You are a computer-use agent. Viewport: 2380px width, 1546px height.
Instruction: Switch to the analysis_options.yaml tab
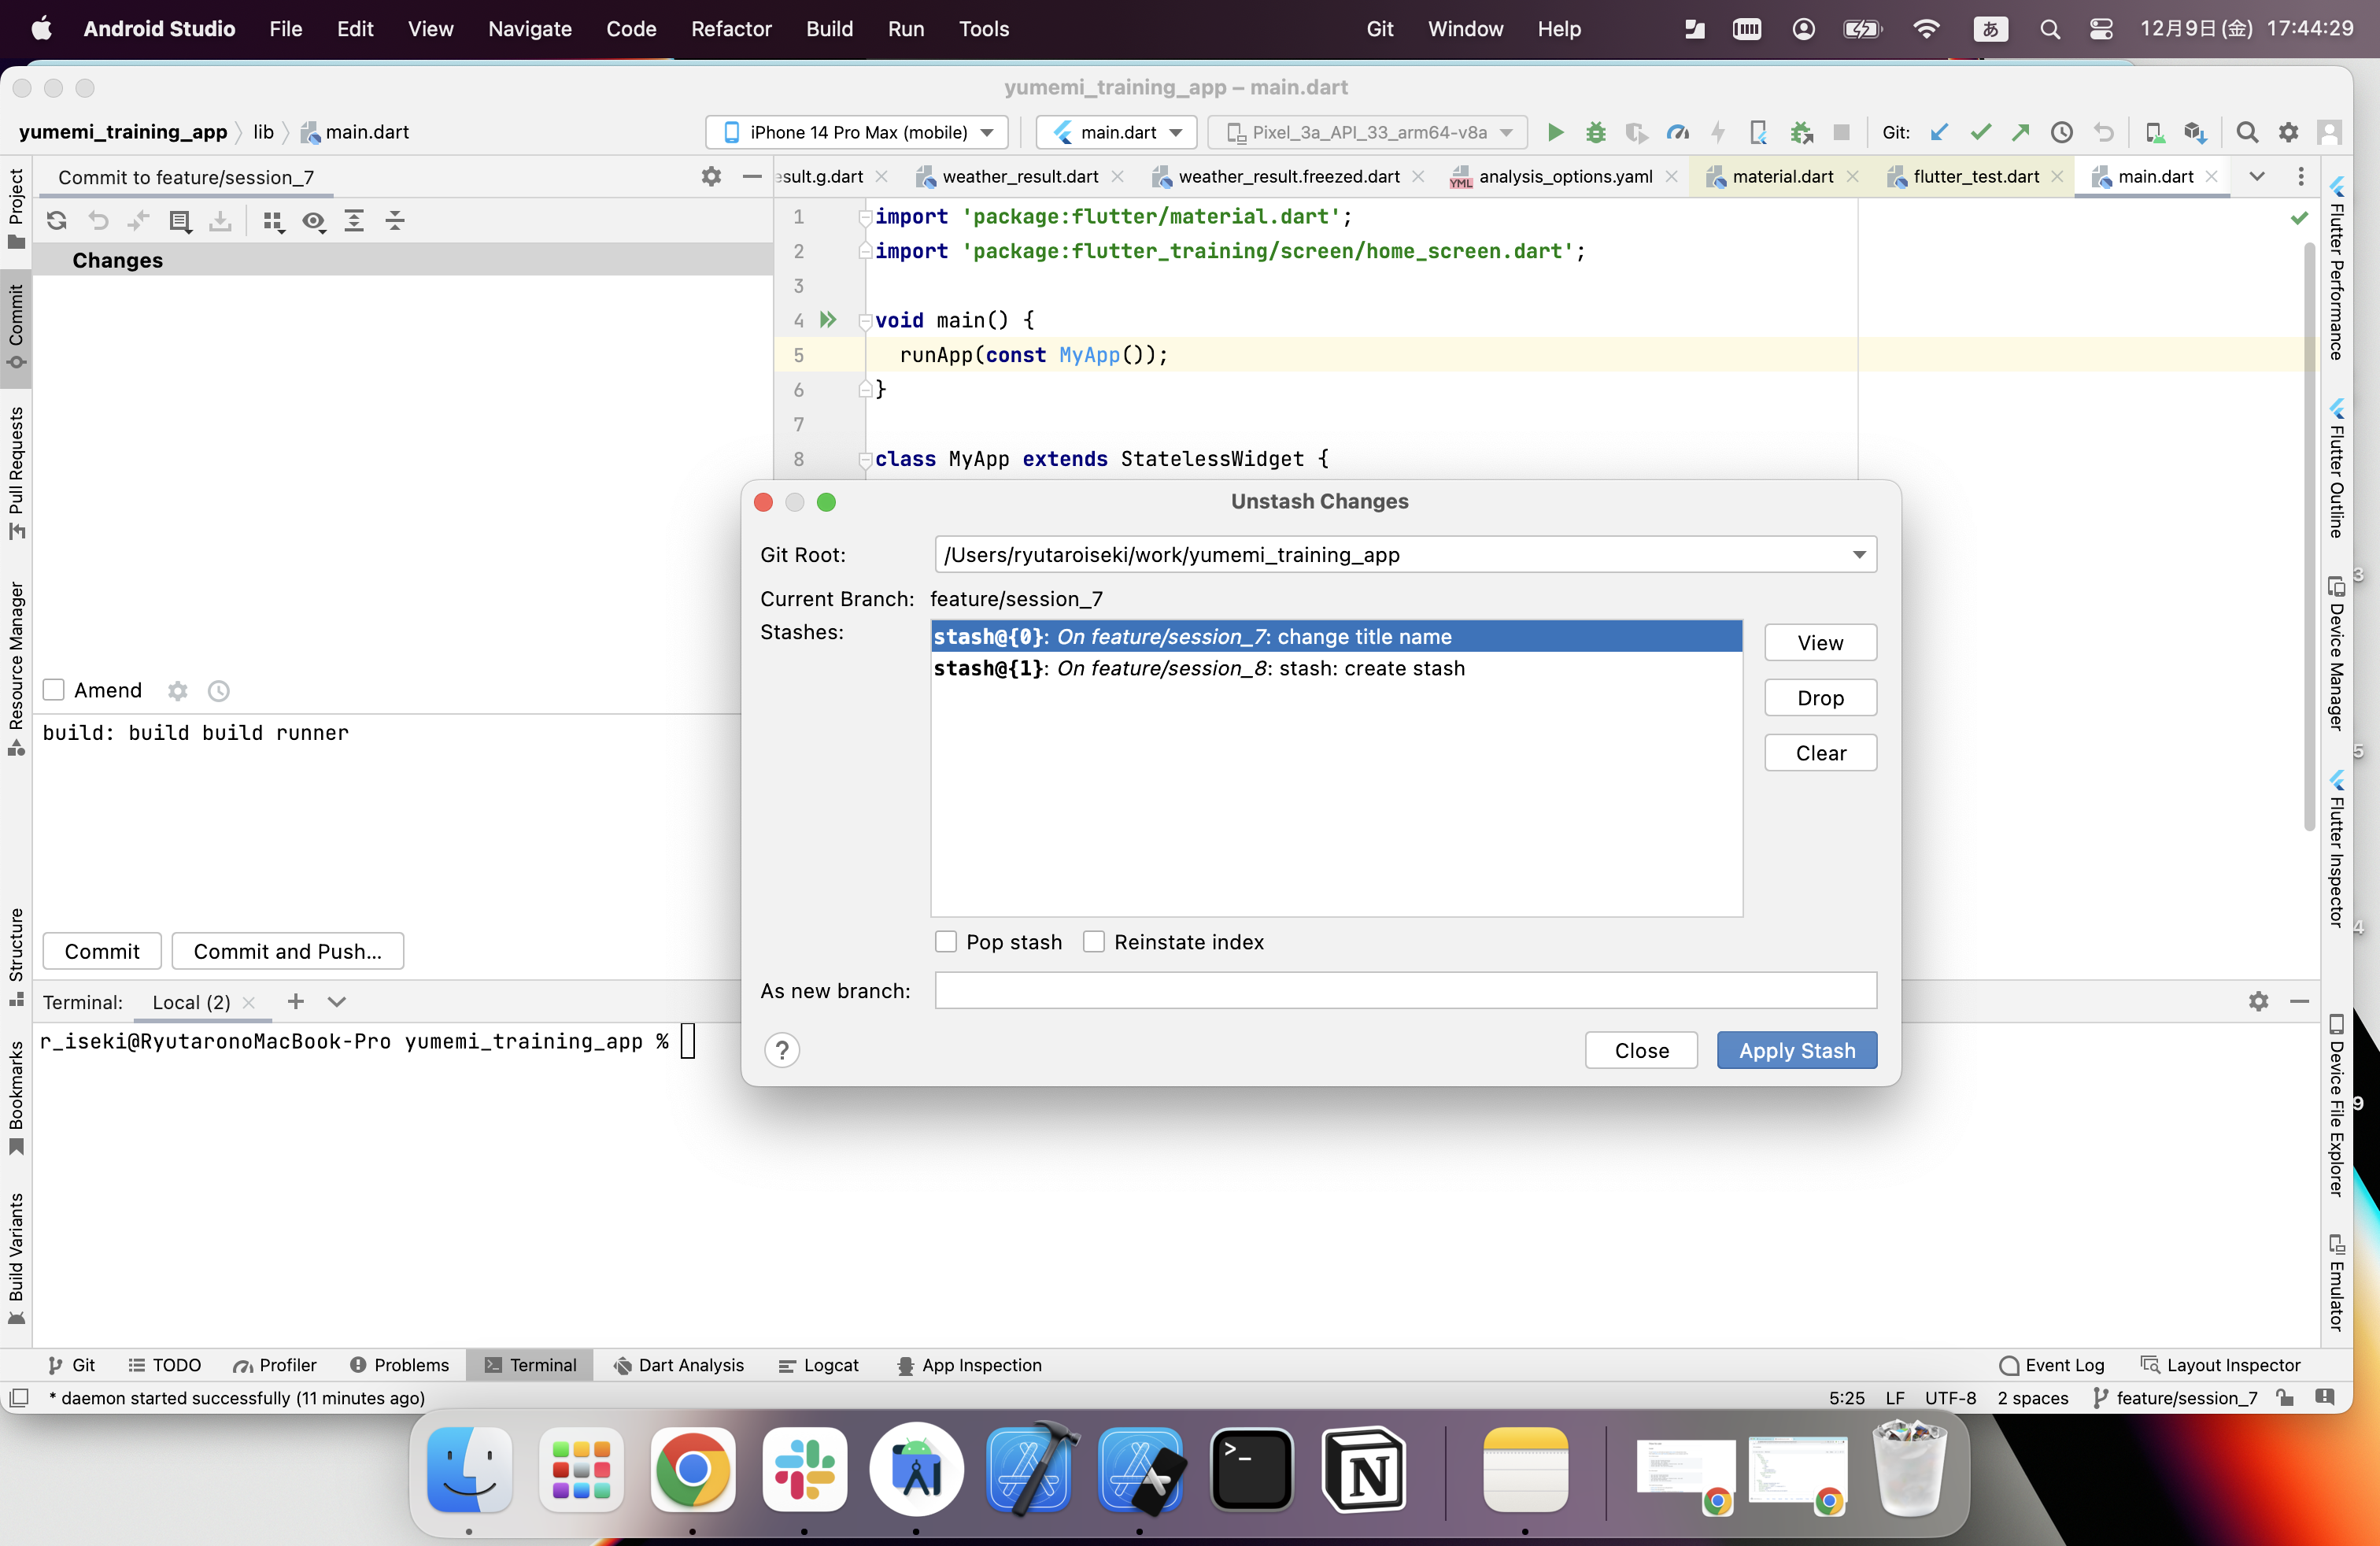pyautogui.click(x=1564, y=177)
